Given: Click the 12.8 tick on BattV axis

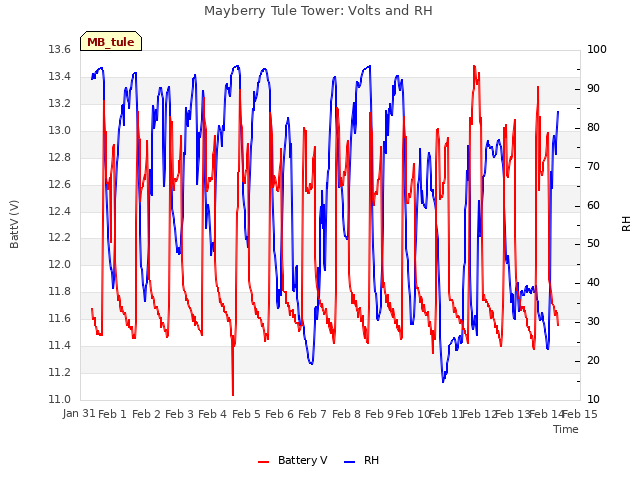Looking at the screenshot, I should pyautogui.click(x=60, y=158).
